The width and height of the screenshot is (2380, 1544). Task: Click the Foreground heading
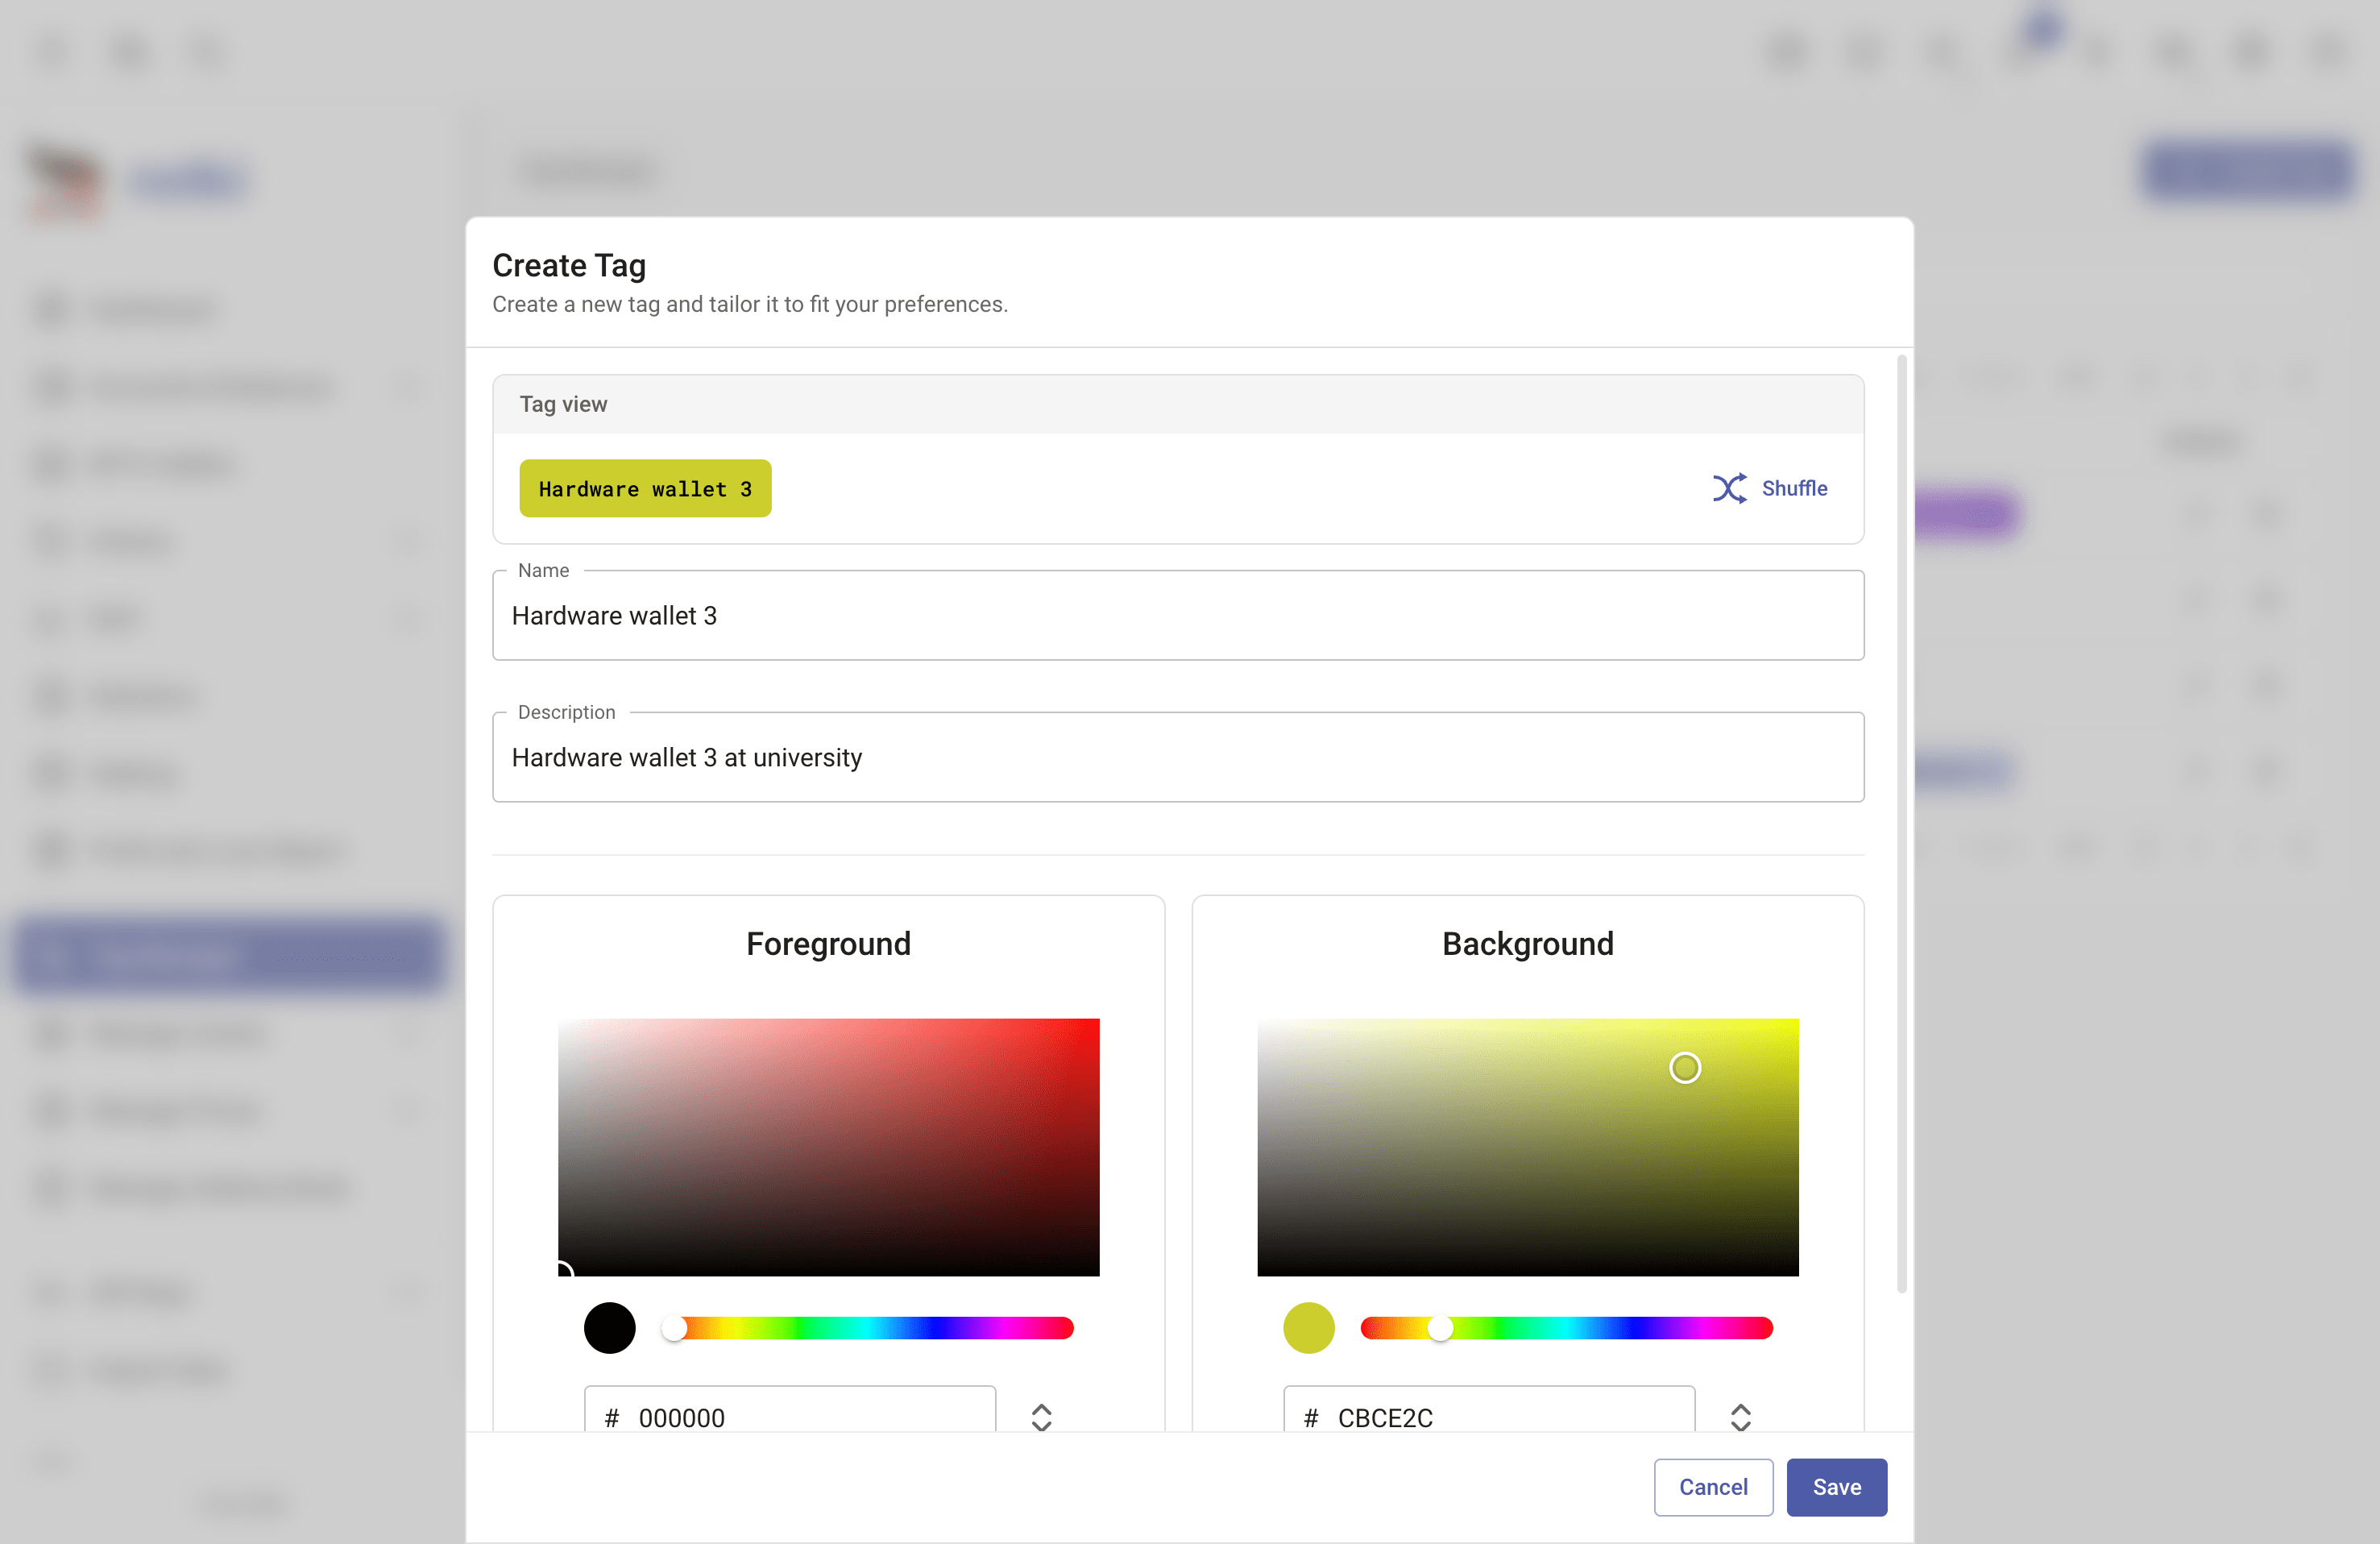828,943
